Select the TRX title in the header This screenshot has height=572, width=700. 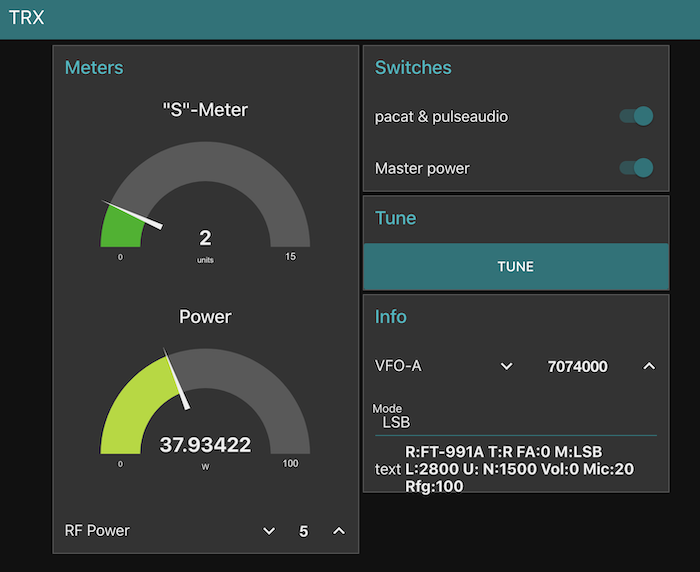(x=27, y=18)
